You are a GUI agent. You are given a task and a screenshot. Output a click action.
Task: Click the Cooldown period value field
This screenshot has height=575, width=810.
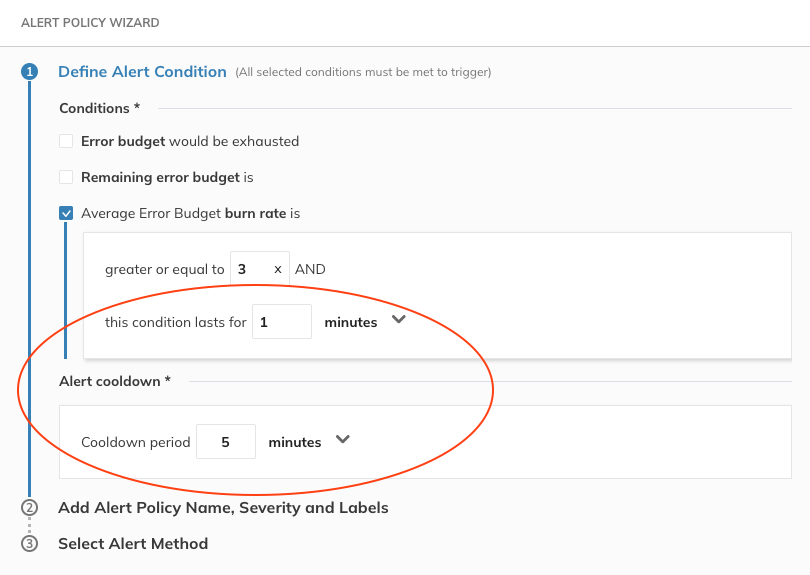tap(225, 442)
